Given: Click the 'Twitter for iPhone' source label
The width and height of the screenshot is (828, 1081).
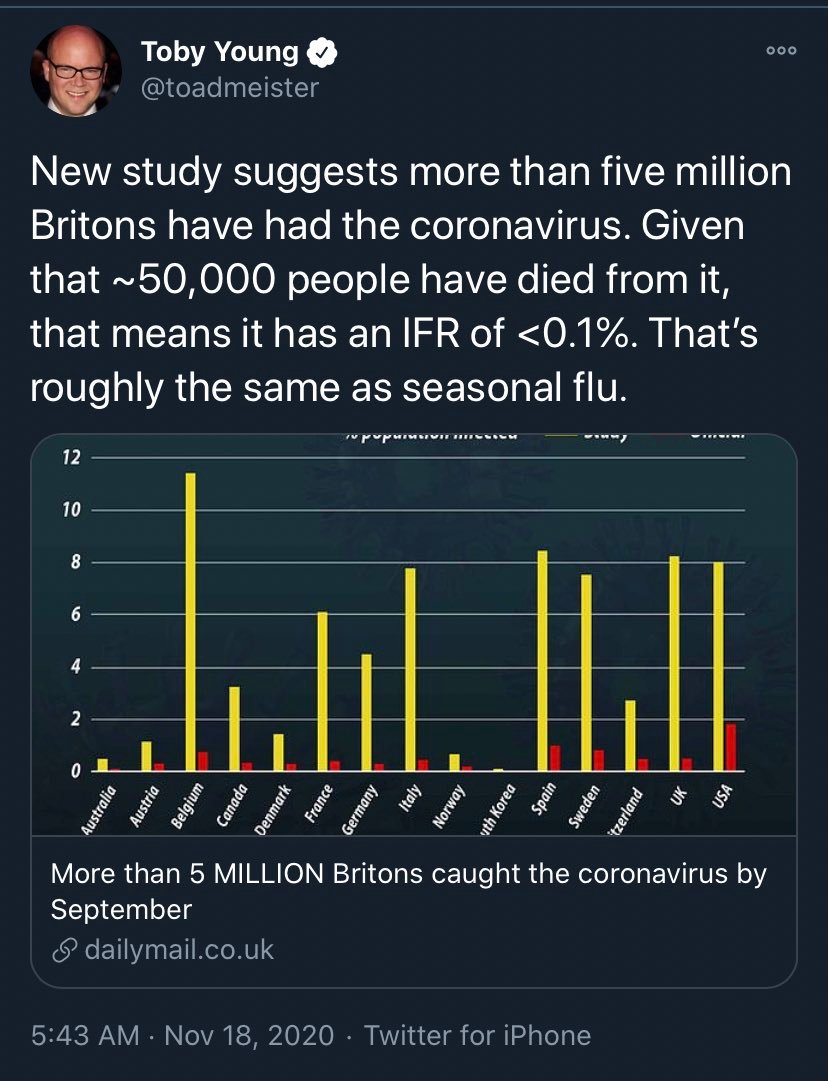Looking at the screenshot, I should pyautogui.click(x=477, y=1035).
